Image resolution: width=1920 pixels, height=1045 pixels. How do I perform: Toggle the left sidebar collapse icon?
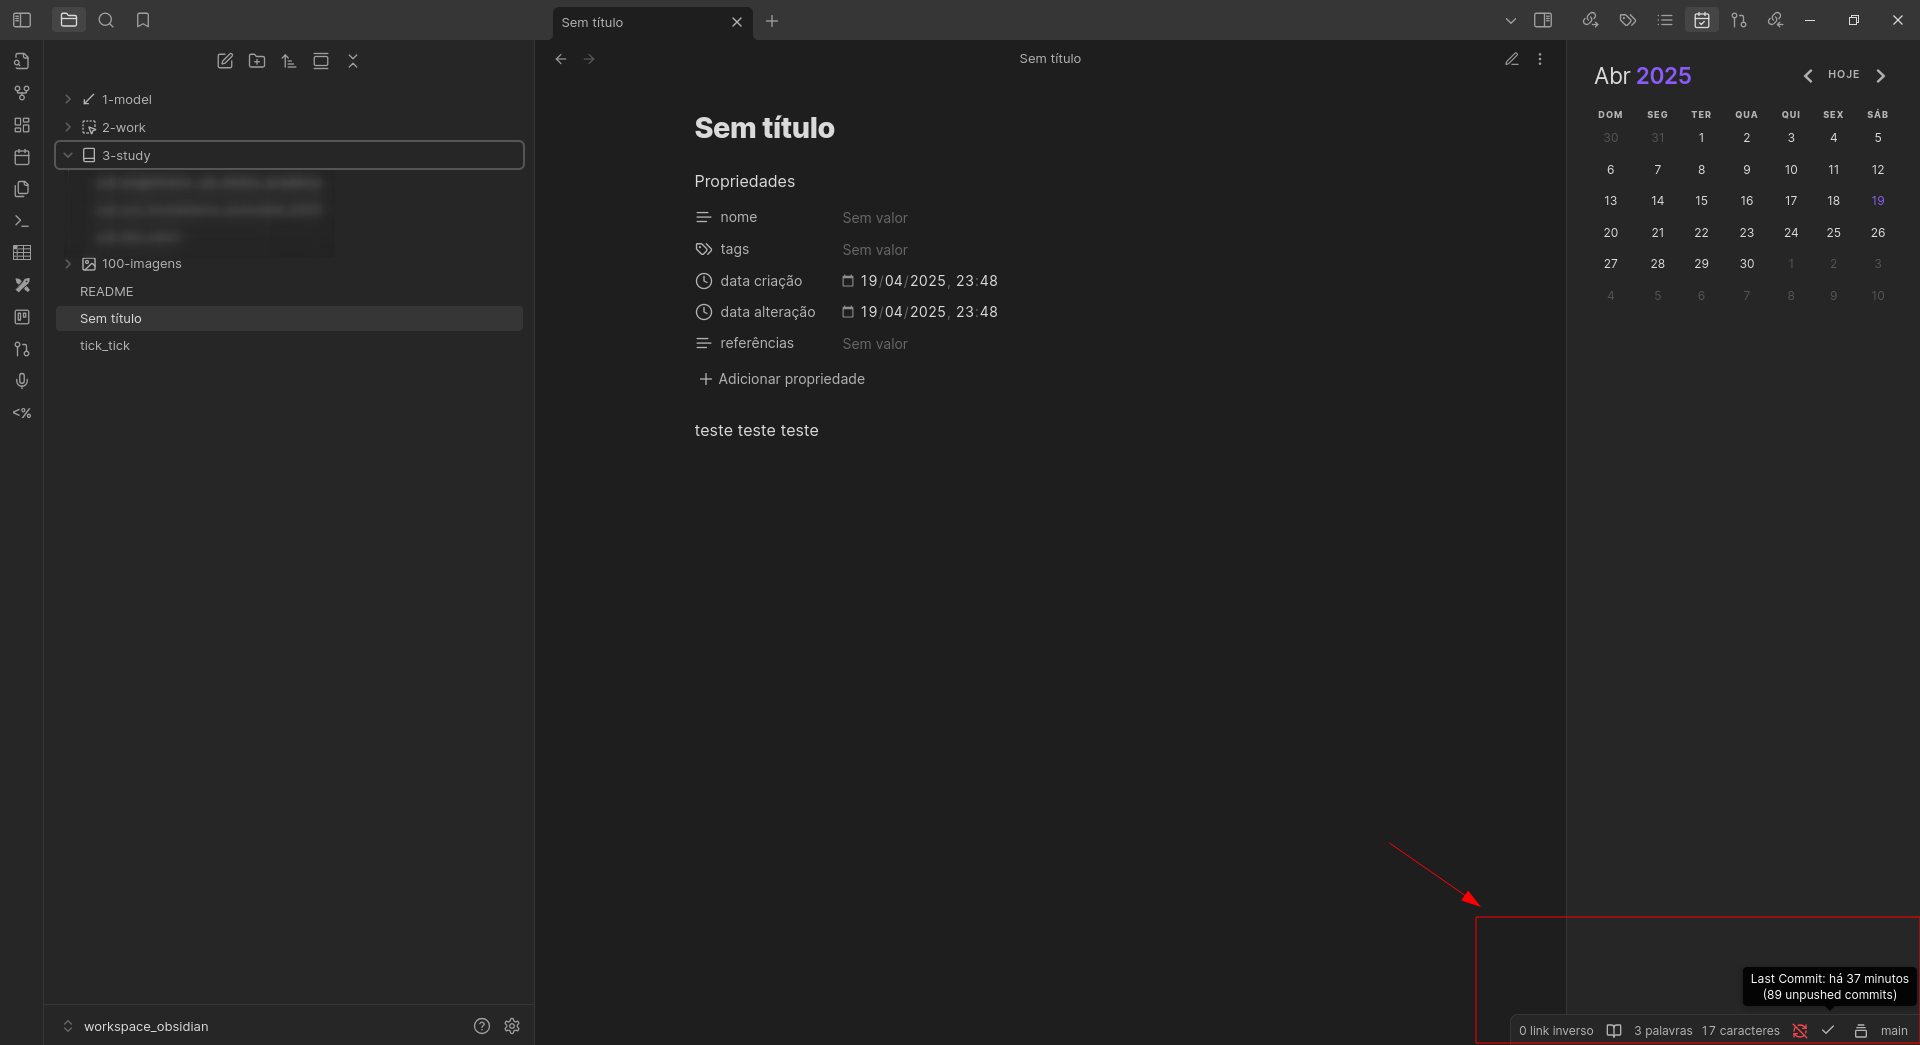pos(22,20)
